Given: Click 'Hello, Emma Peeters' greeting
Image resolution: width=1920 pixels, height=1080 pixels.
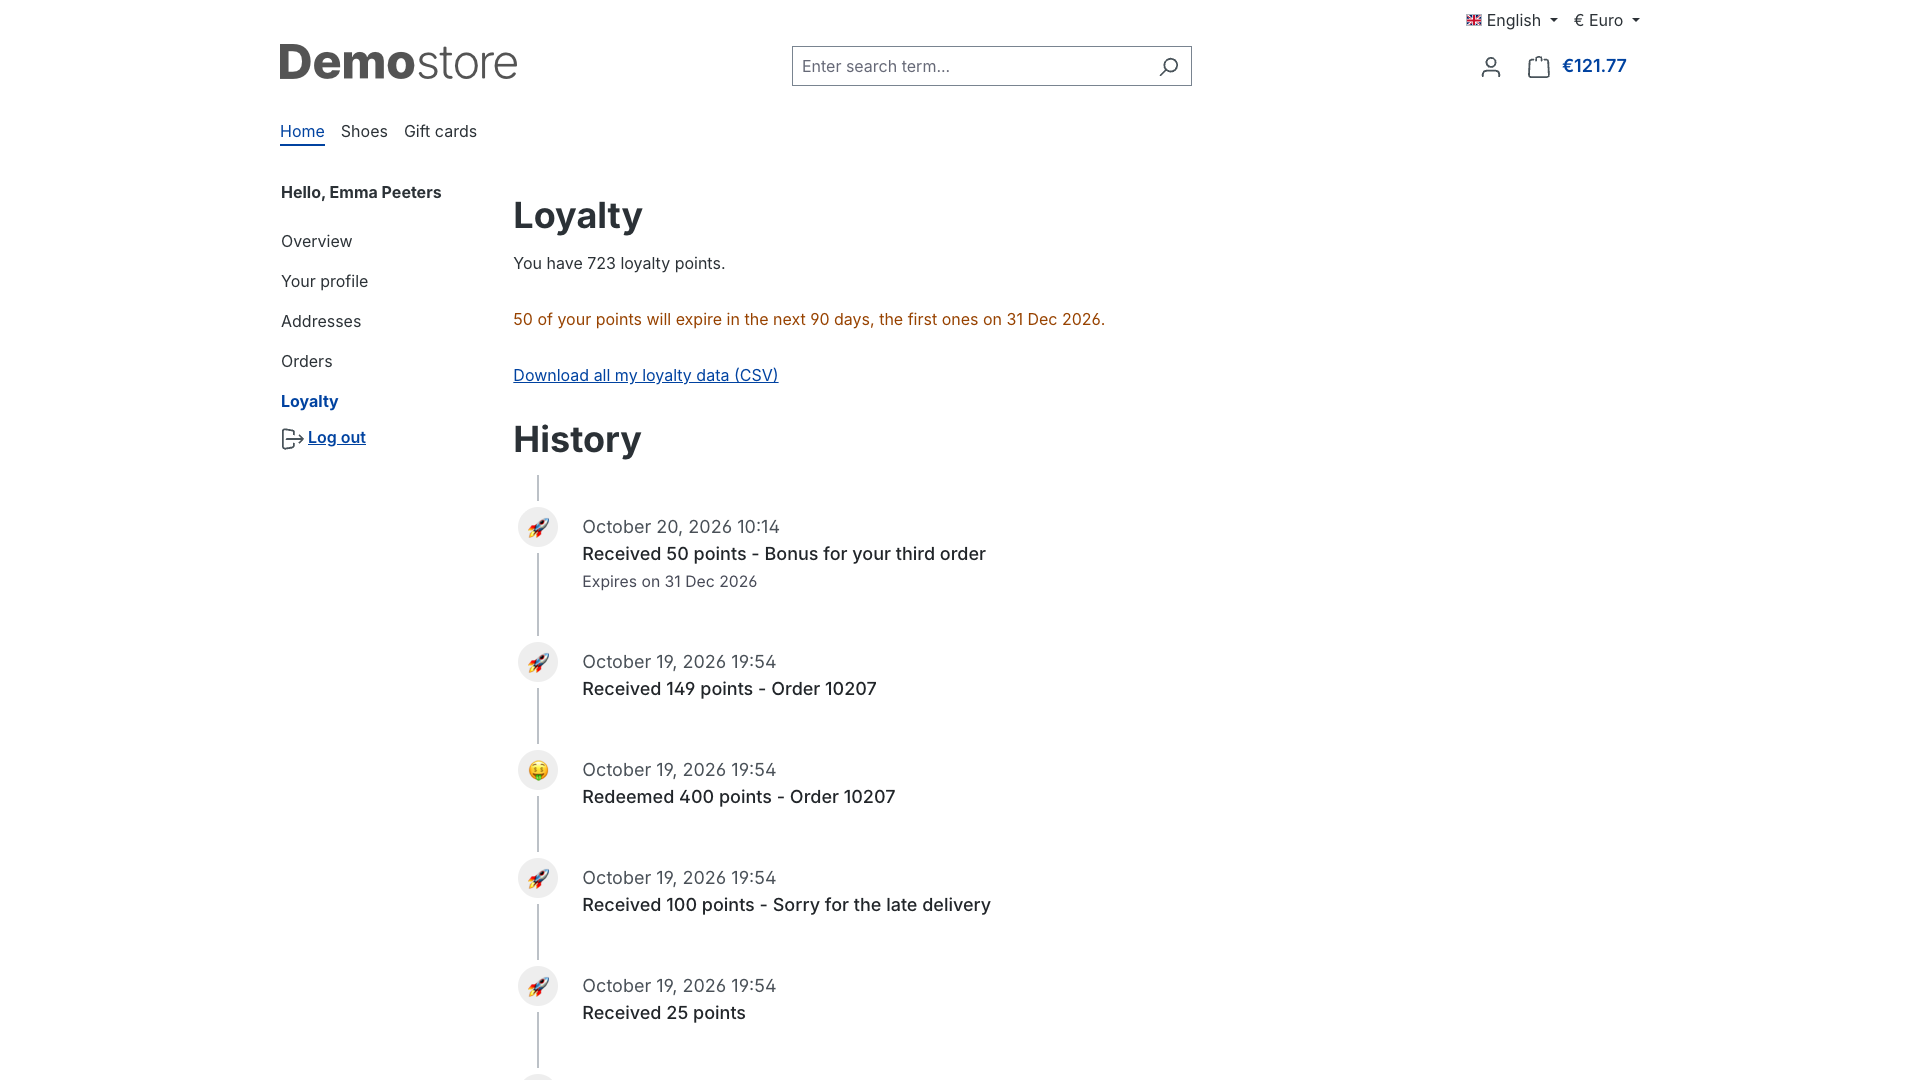Looking at the screenshot, I should 361,192.
